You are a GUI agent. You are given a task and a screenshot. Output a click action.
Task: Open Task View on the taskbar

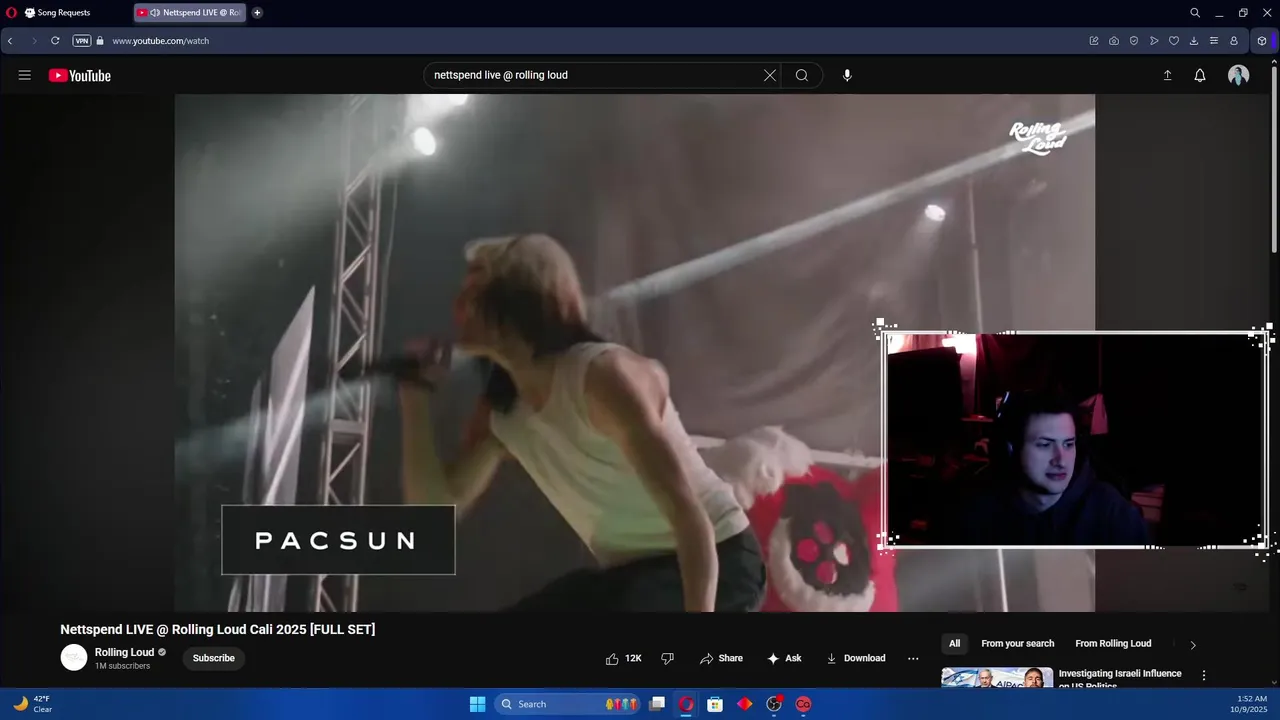[657, 704]
